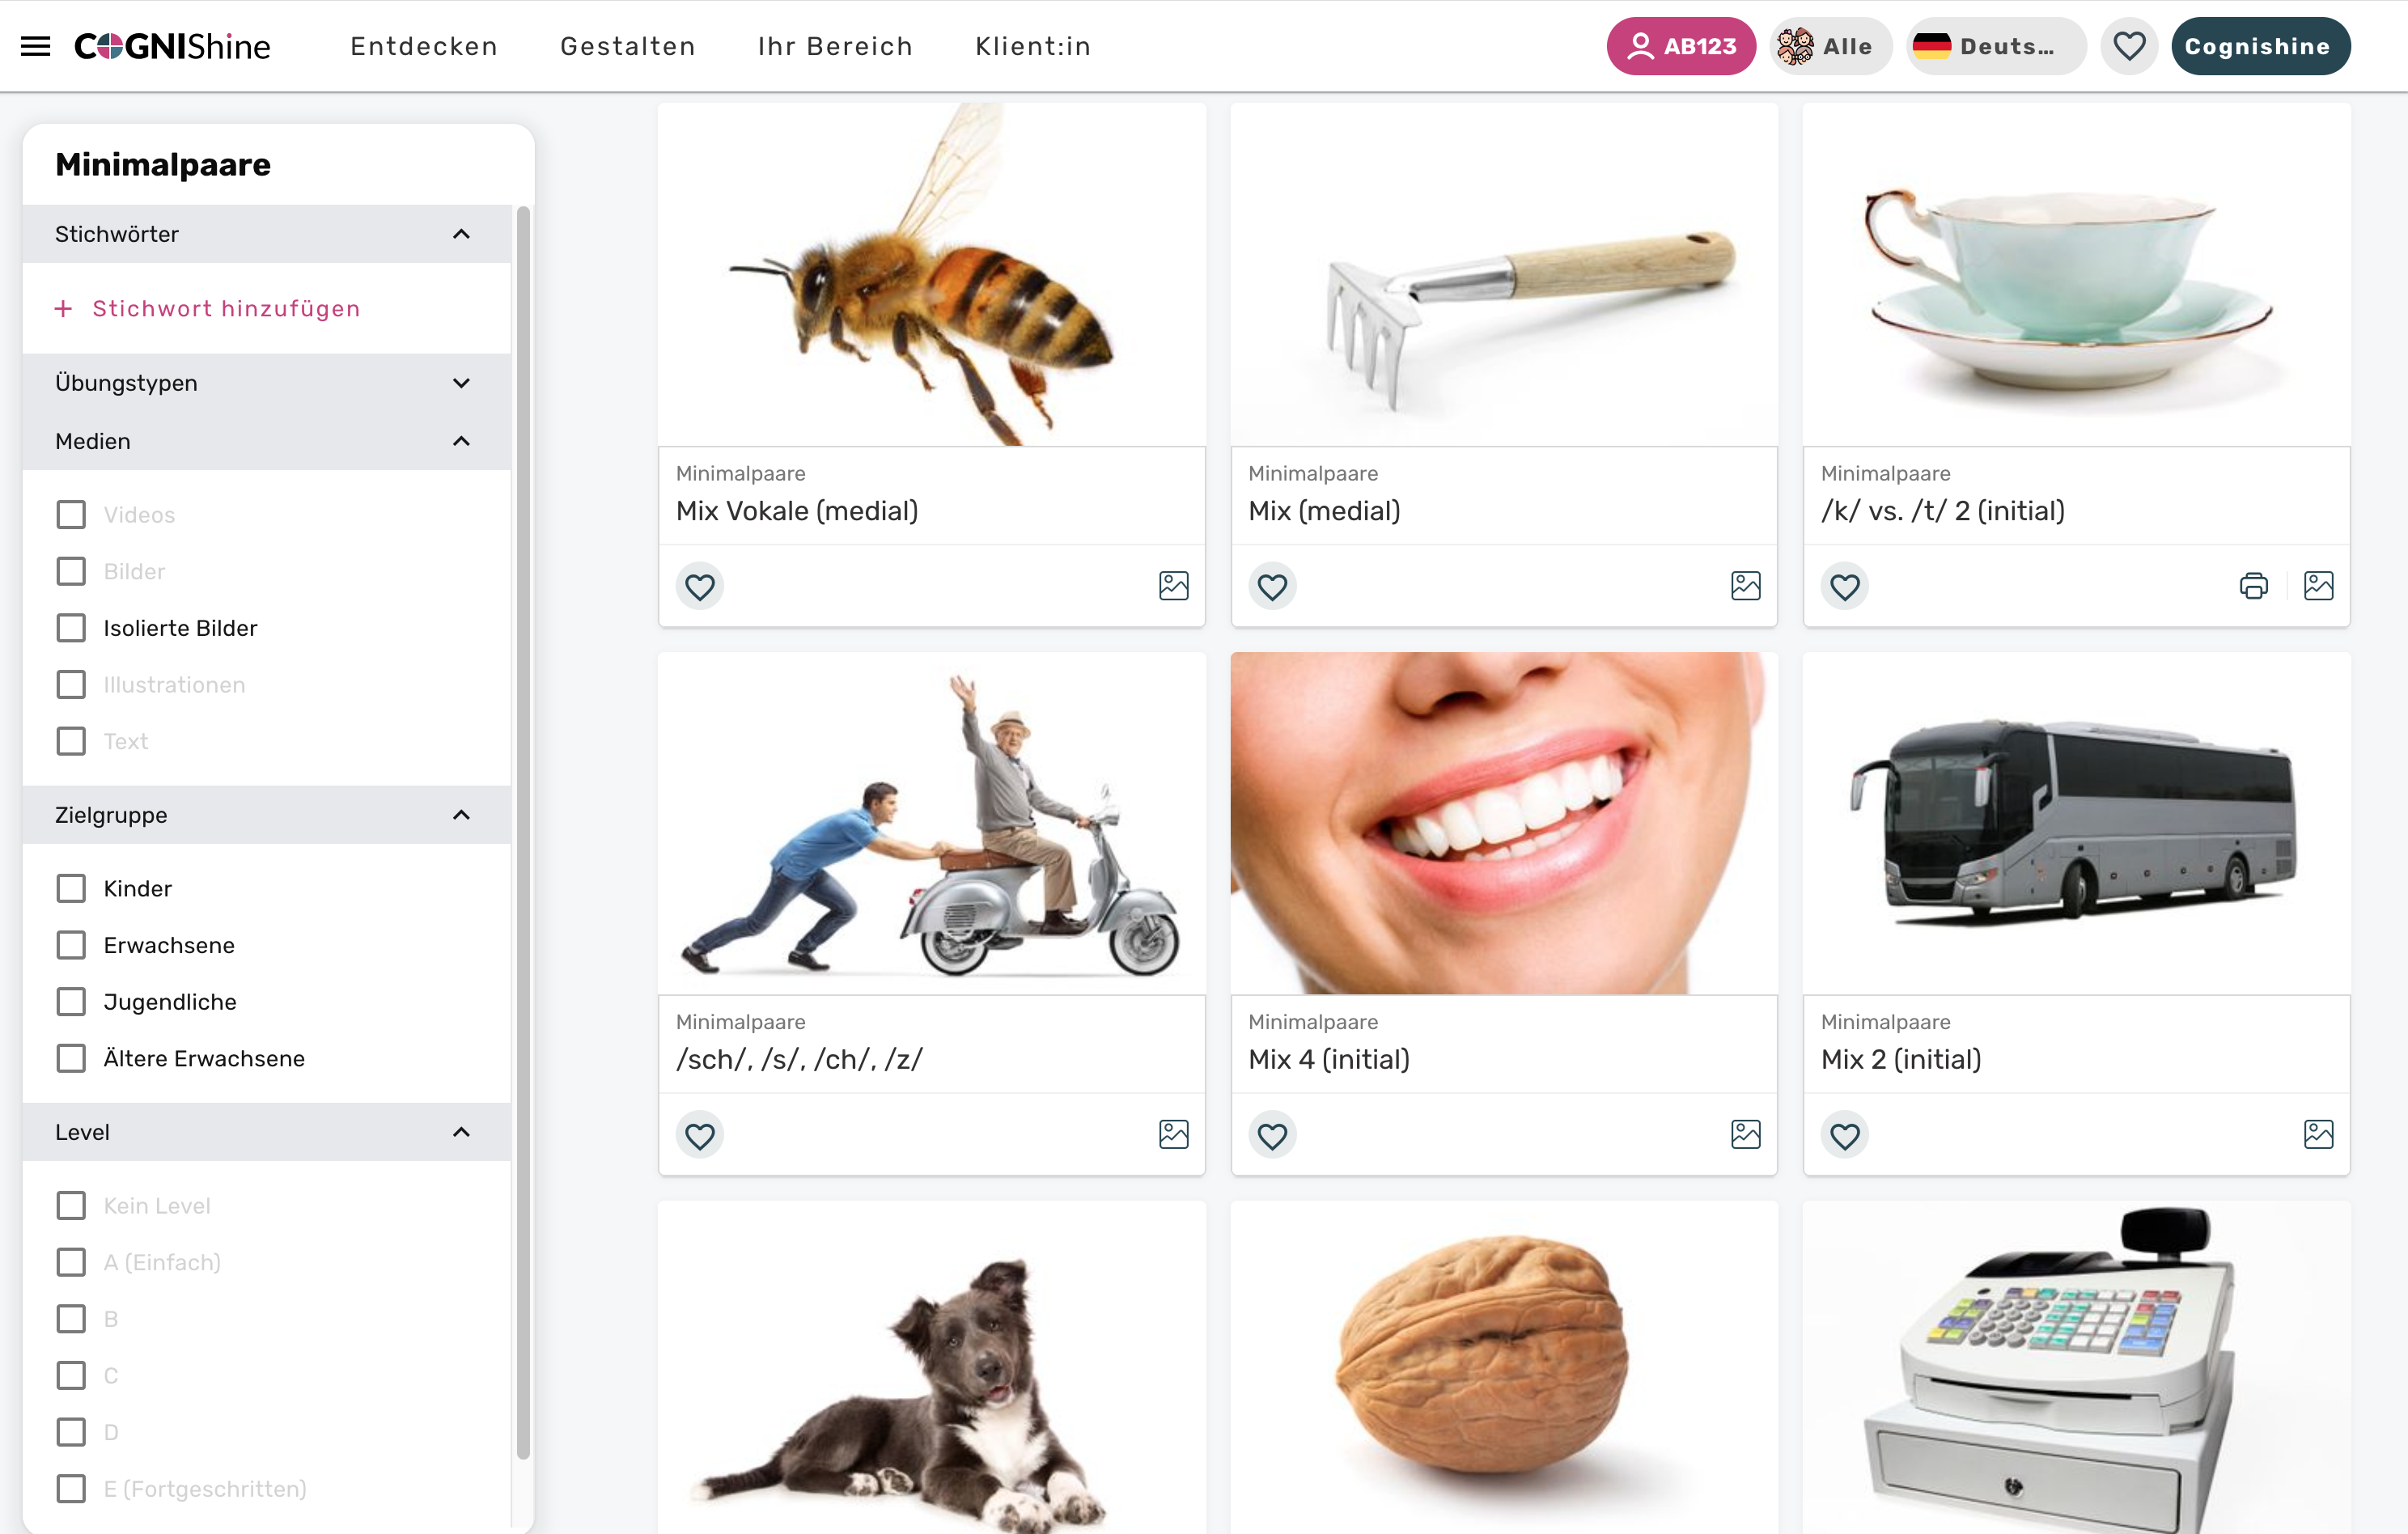
Task: Expand the Übungstypen section
Action: tap(267, 383)
